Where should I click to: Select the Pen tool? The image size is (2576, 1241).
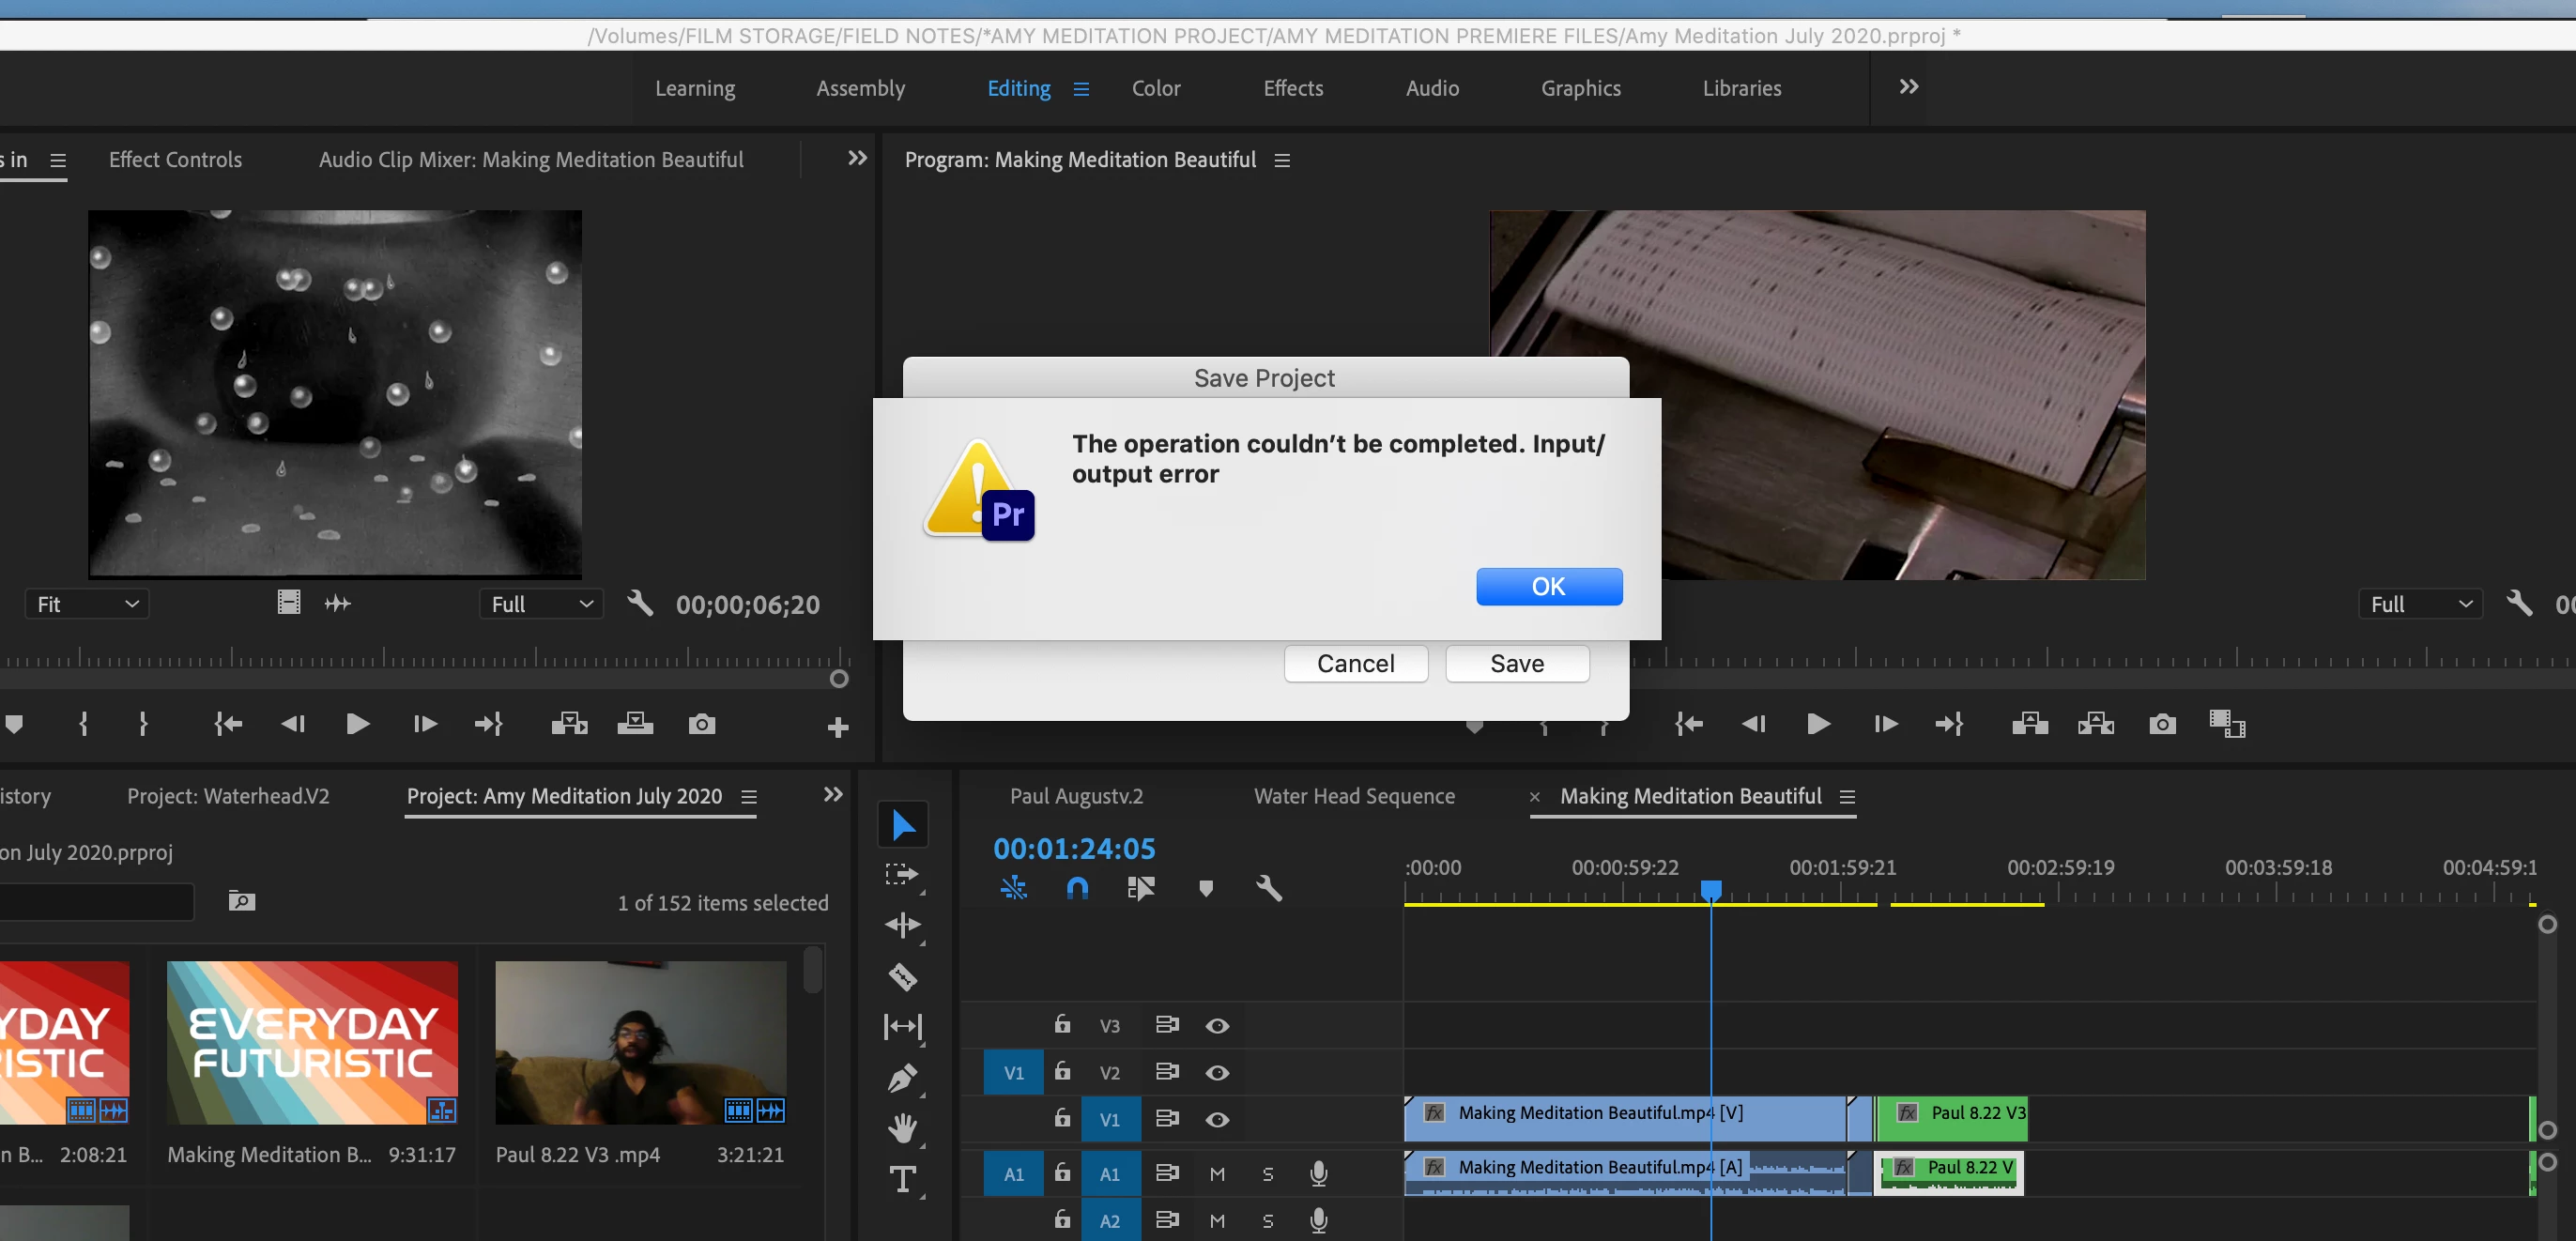pos(902,1078)
